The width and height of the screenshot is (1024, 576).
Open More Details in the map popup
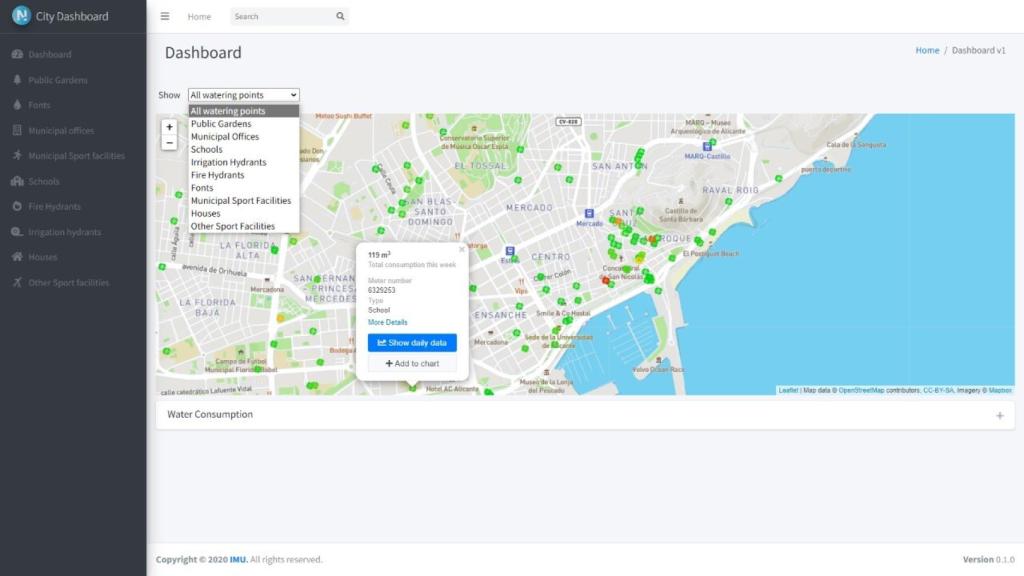pos(388,322)
